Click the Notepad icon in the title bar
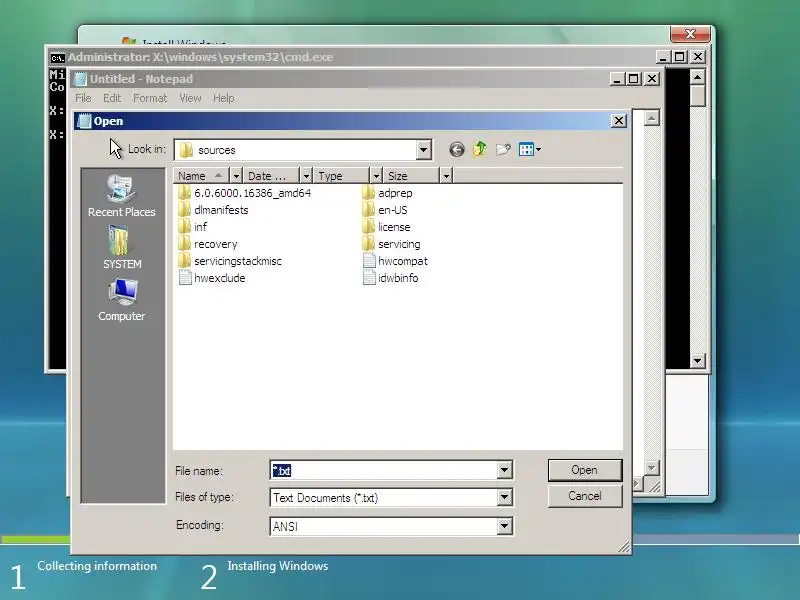Image resolution: width=800 pixels, height=600 pixels. coord(81,79)
